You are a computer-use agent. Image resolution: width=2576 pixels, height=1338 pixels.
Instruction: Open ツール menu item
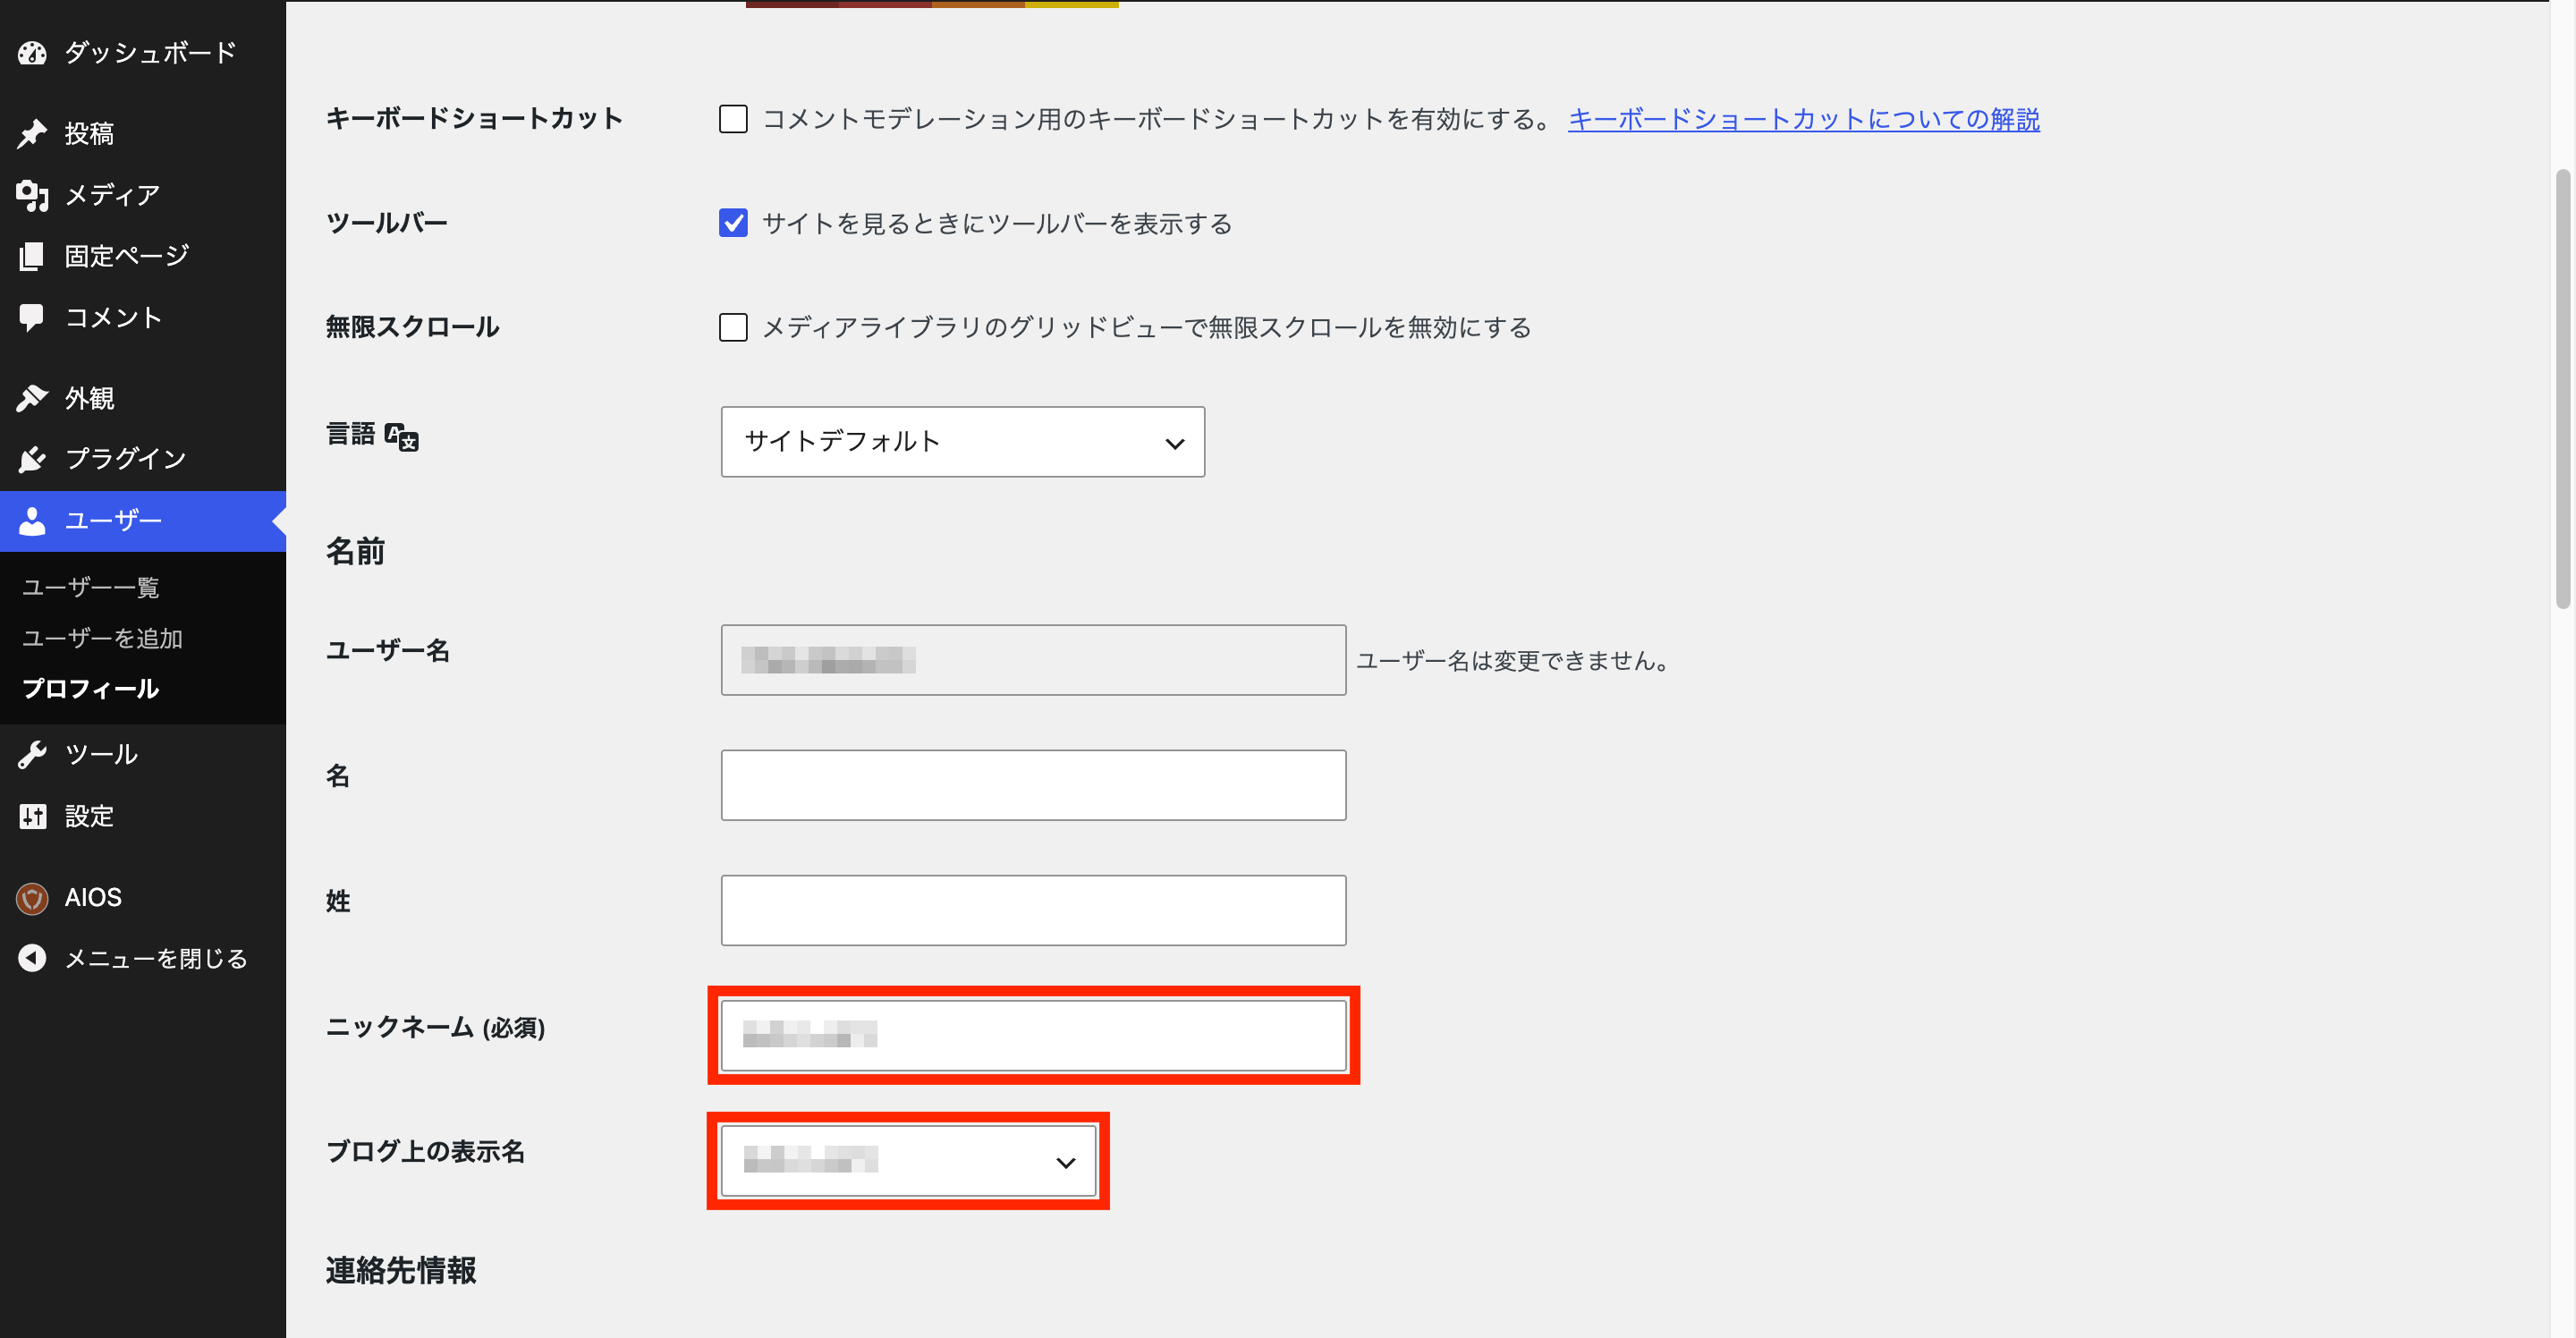click(143, 755)
